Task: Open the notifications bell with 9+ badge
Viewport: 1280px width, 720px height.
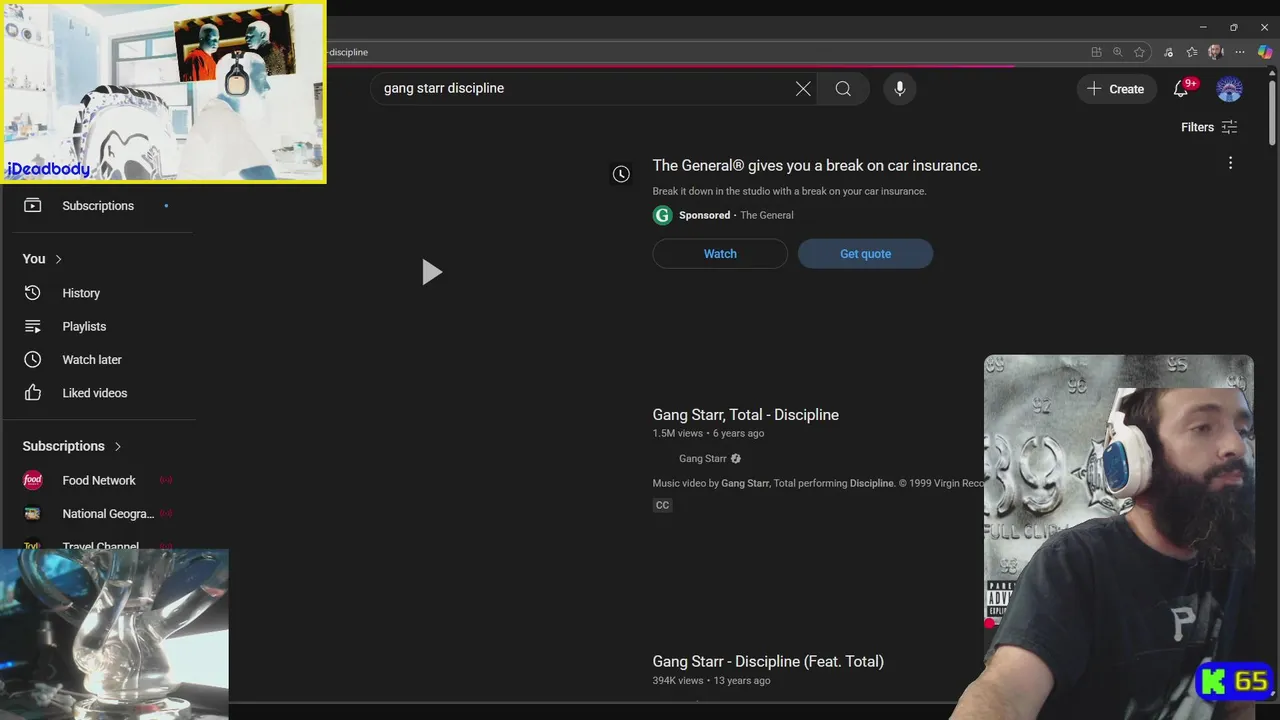Action: click(x=1181, y=89)
